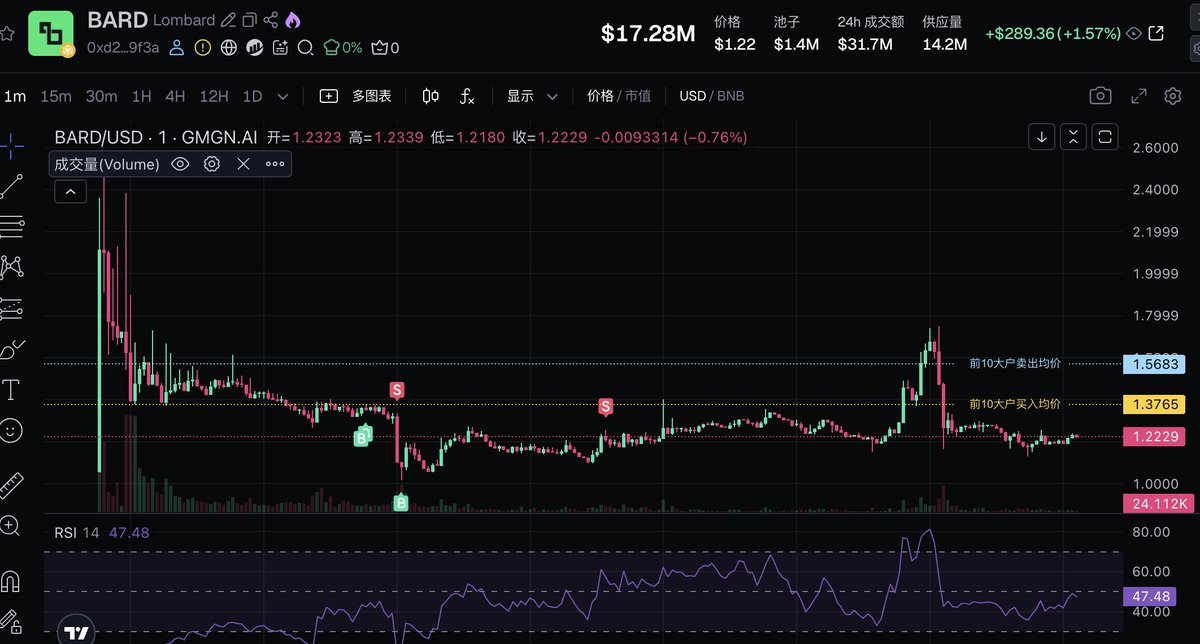
Task: Click the B buy marker at chart bottom
Action: [401, 502]
